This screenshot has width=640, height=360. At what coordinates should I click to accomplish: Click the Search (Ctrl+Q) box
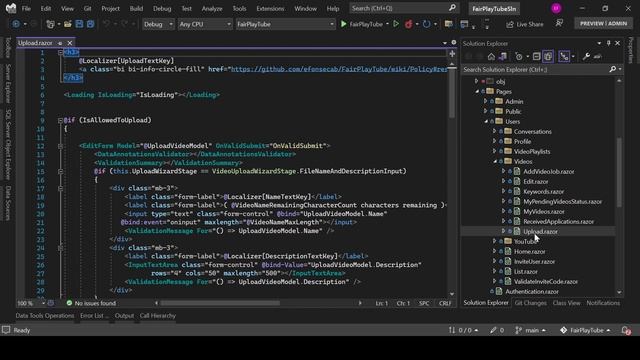(403, 8)
